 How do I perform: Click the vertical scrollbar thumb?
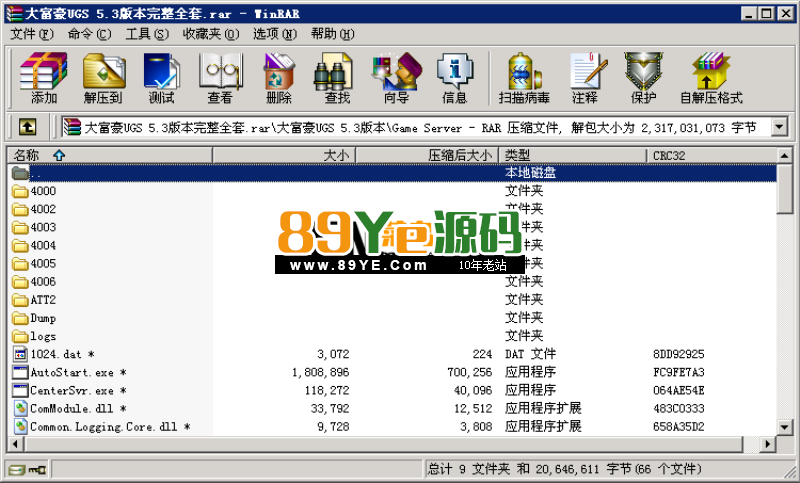pos(785,188)
